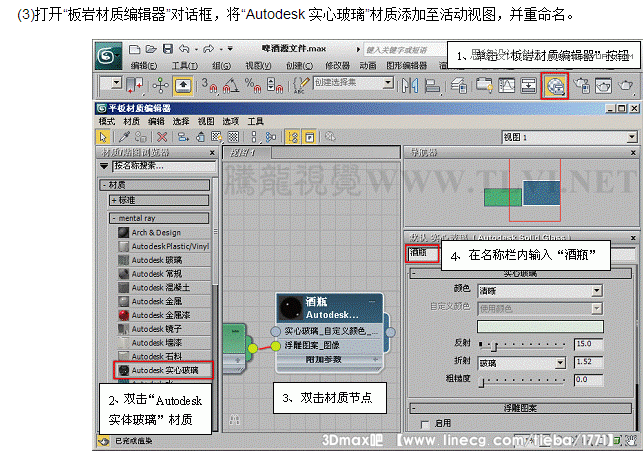The width and height of the screenshot is (643, 457).
Task: Toggle show background in preview icon
Action: (233, 137)
